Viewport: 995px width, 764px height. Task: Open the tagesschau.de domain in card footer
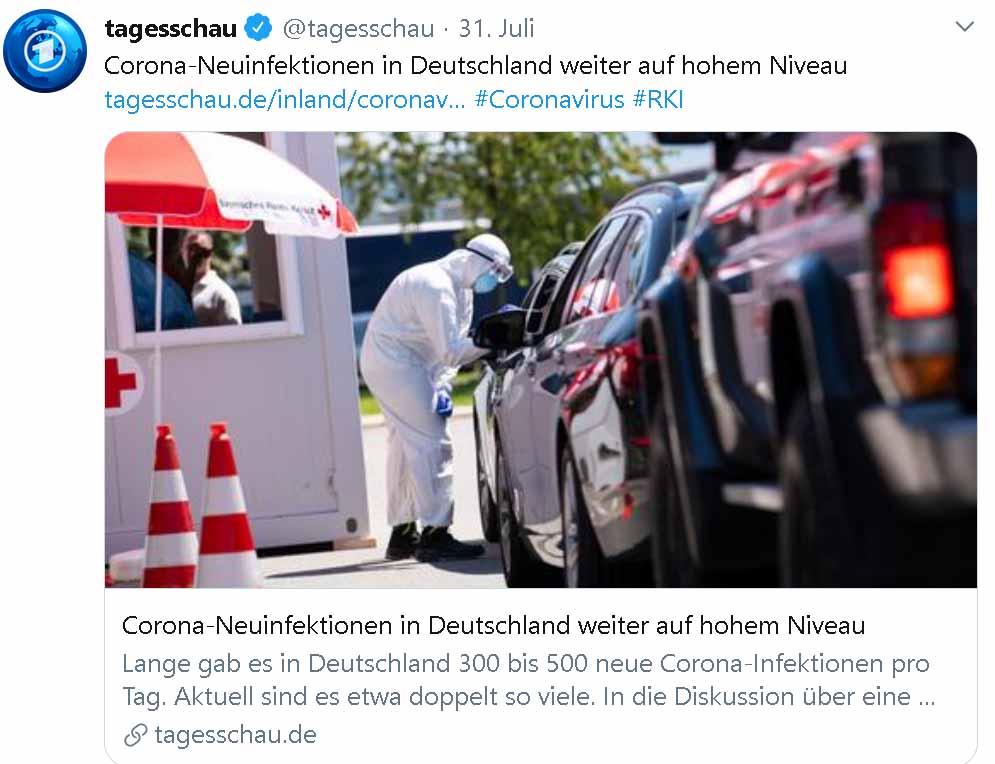tap(235, 735)
